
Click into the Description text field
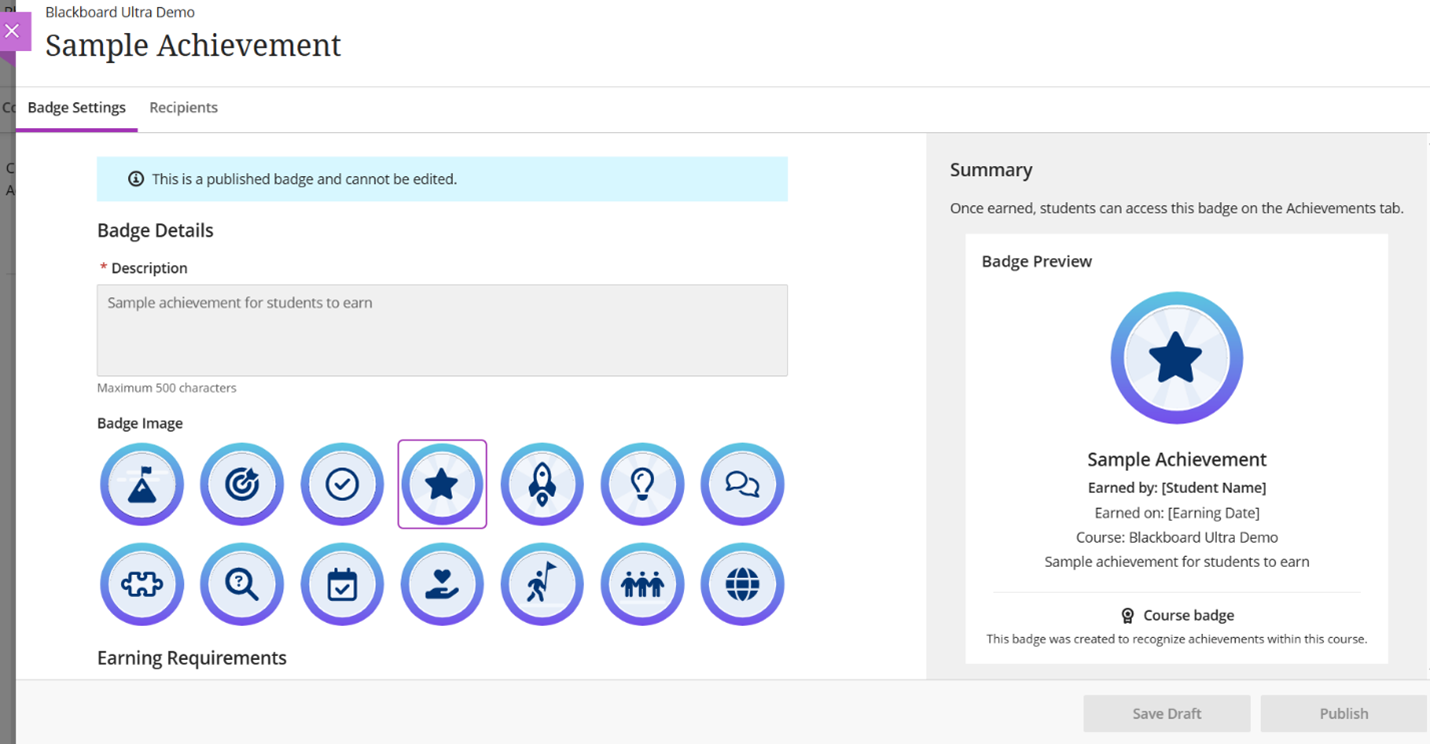(x=442, y=330)
